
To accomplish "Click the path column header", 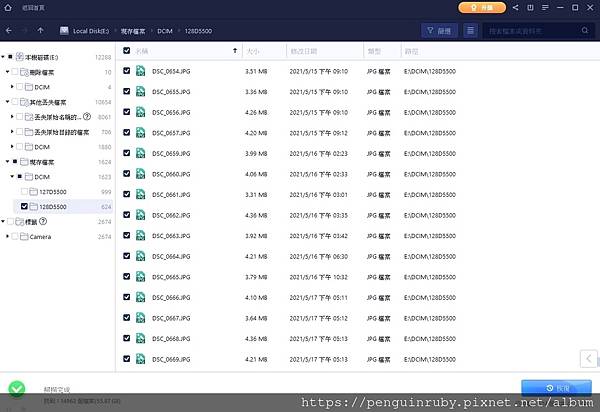I will coord(411,51).
